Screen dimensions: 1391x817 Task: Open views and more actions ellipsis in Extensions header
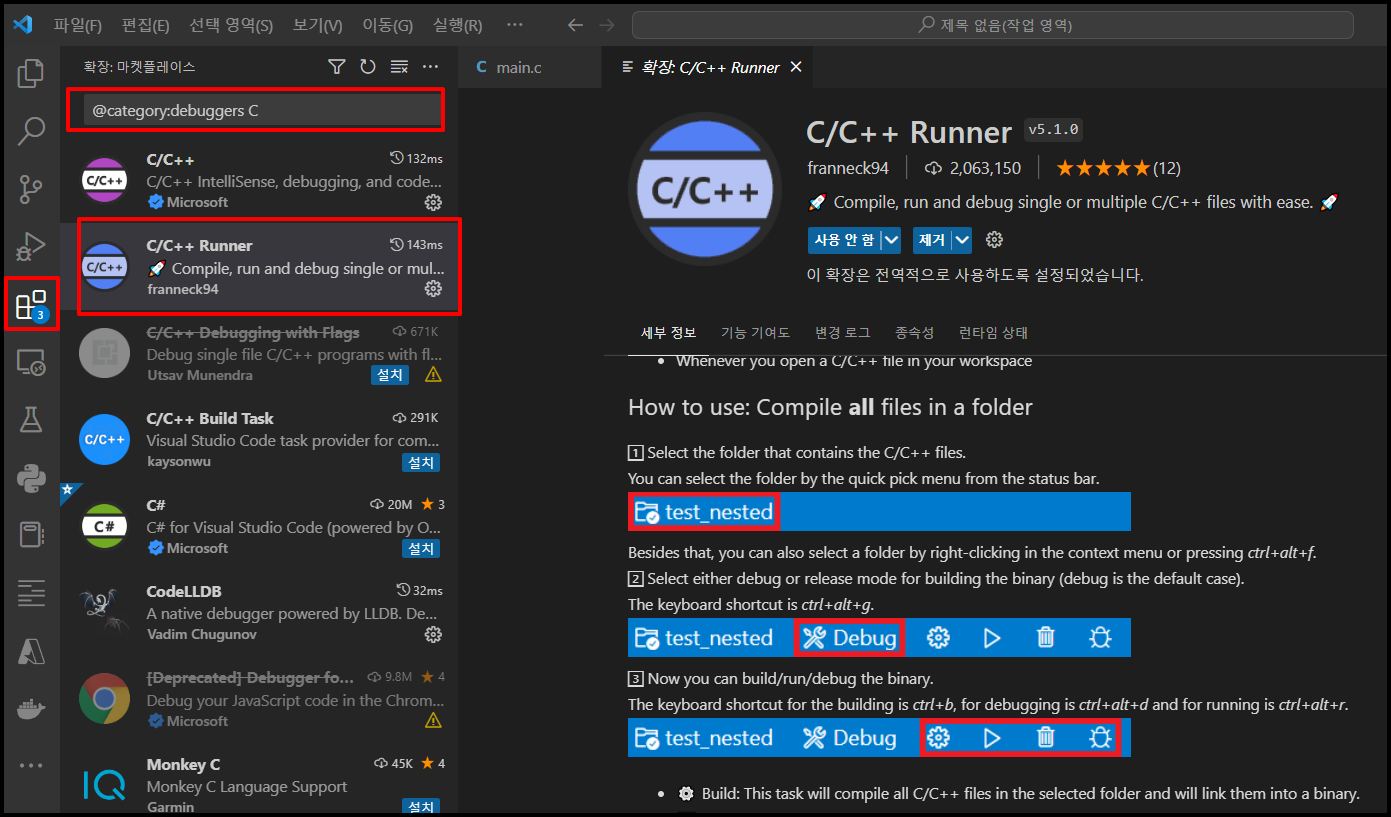[431, 67]
